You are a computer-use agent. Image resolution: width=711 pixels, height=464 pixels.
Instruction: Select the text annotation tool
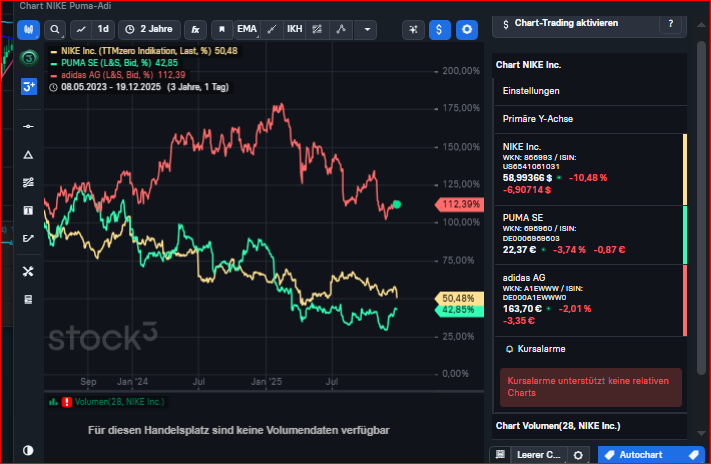(28, 210)
